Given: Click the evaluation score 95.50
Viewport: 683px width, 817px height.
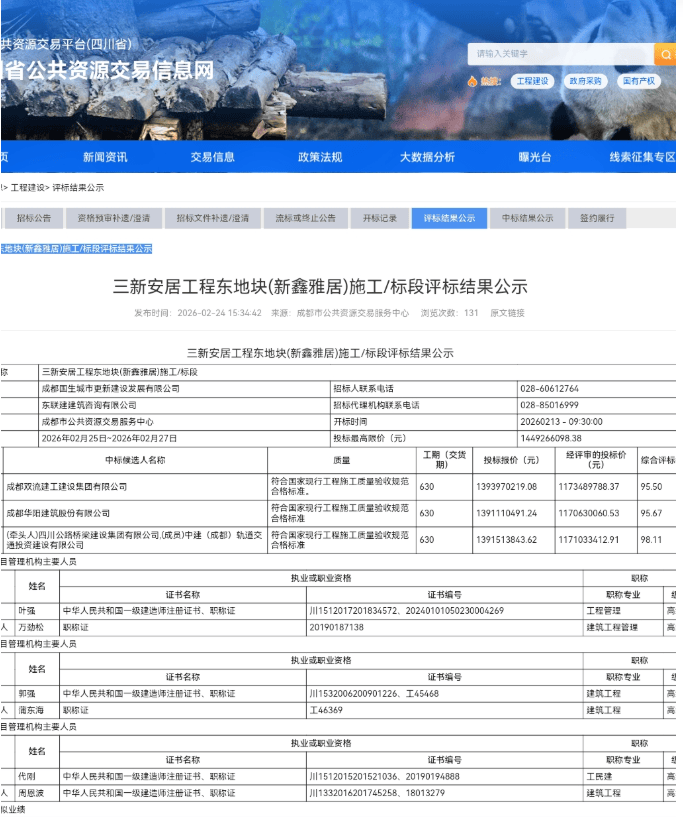Looking at the screenshot, I should point(651,487).
